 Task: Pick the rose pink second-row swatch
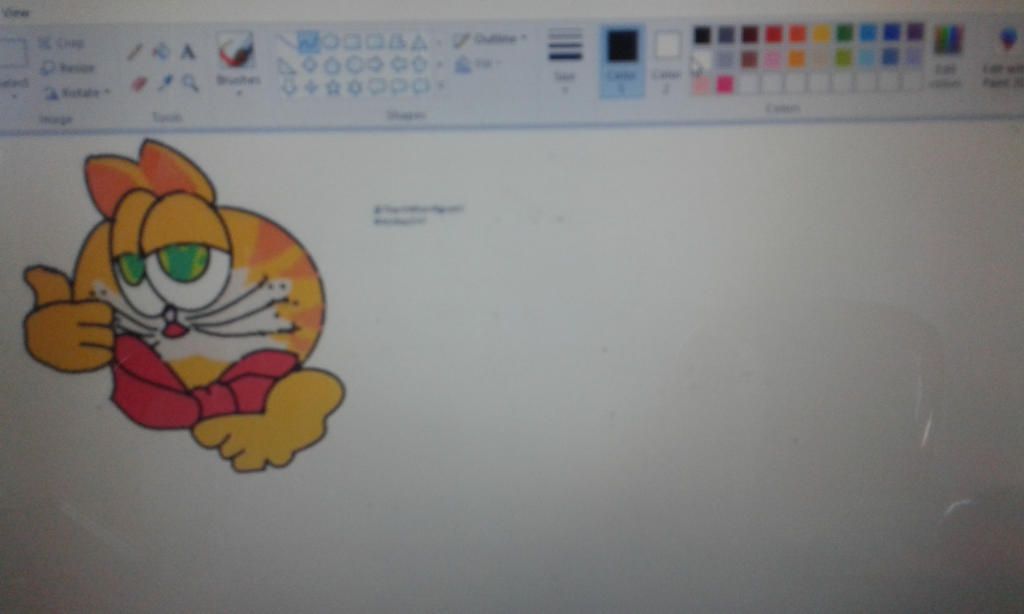click(774, 59)
